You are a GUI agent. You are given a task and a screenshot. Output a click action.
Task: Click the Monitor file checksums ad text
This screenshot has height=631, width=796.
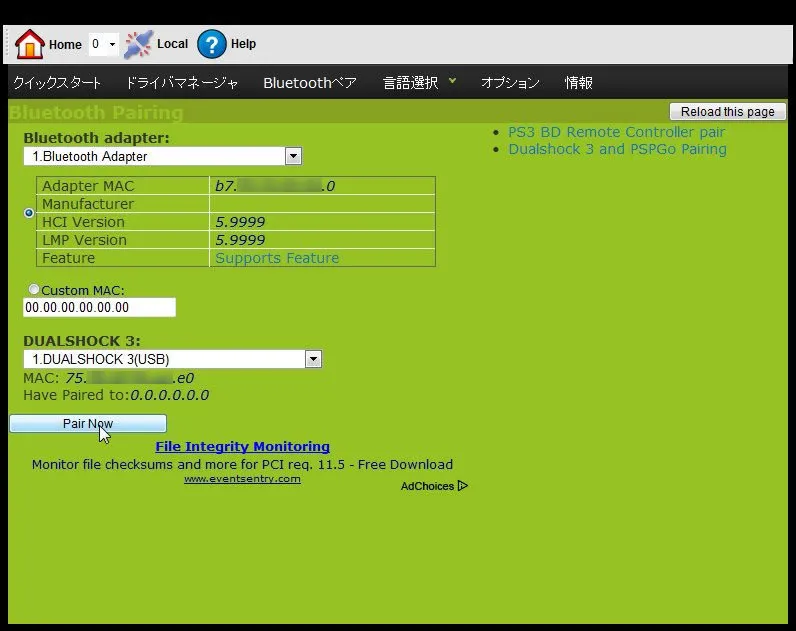tap(242, 464)
